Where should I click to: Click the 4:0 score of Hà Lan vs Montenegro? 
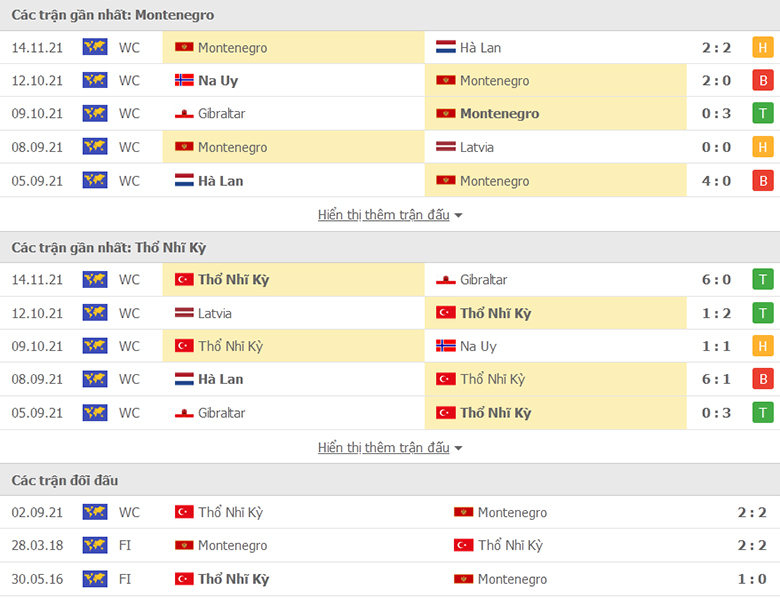point(716,181)
